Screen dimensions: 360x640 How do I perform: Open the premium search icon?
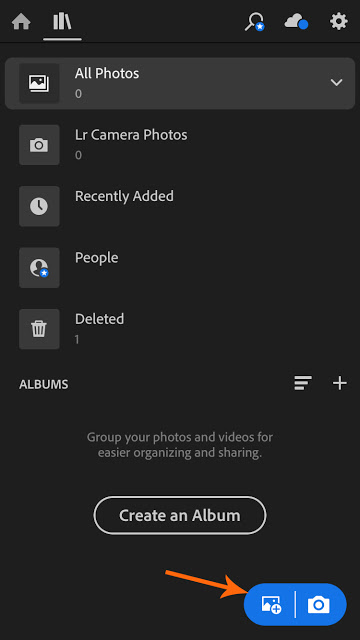click(x=255, y=22)
